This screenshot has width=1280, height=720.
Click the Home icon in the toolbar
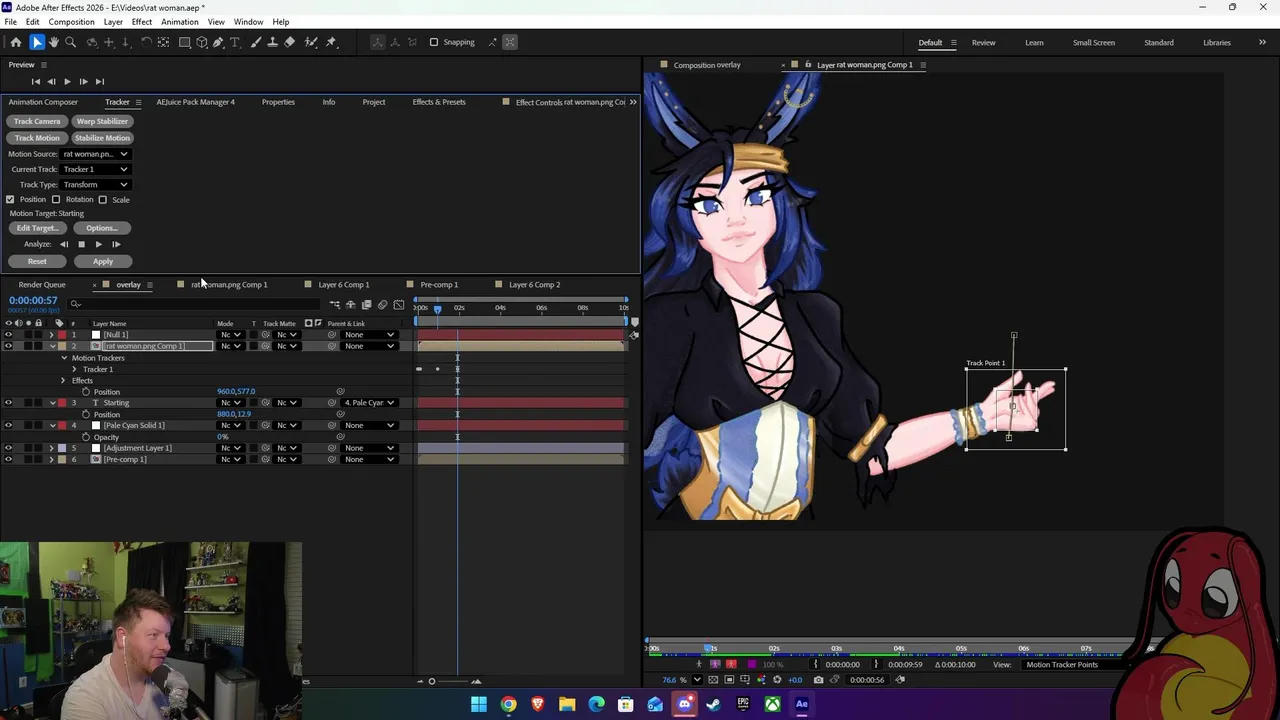pyautogui.click(x=16, y=42)
